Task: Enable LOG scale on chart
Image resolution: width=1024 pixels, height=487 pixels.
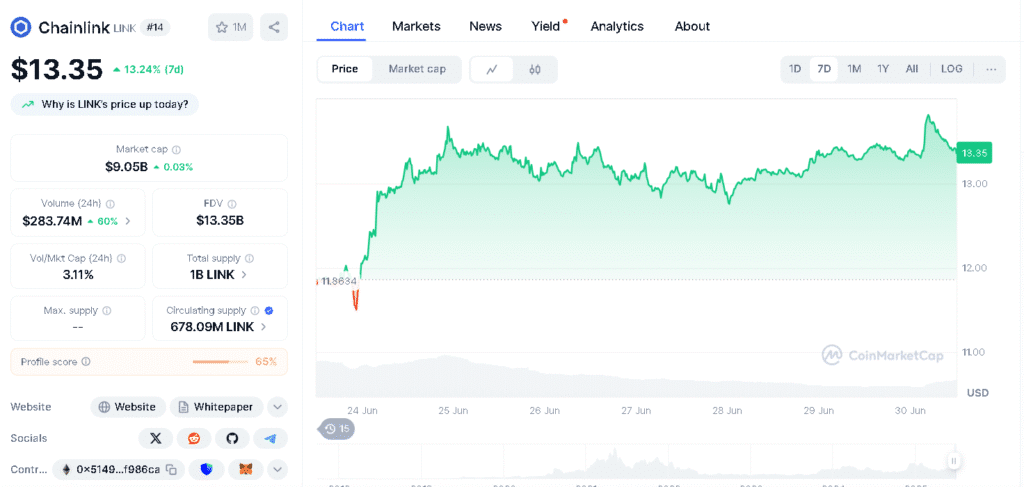Action: [x=951, y=69]
